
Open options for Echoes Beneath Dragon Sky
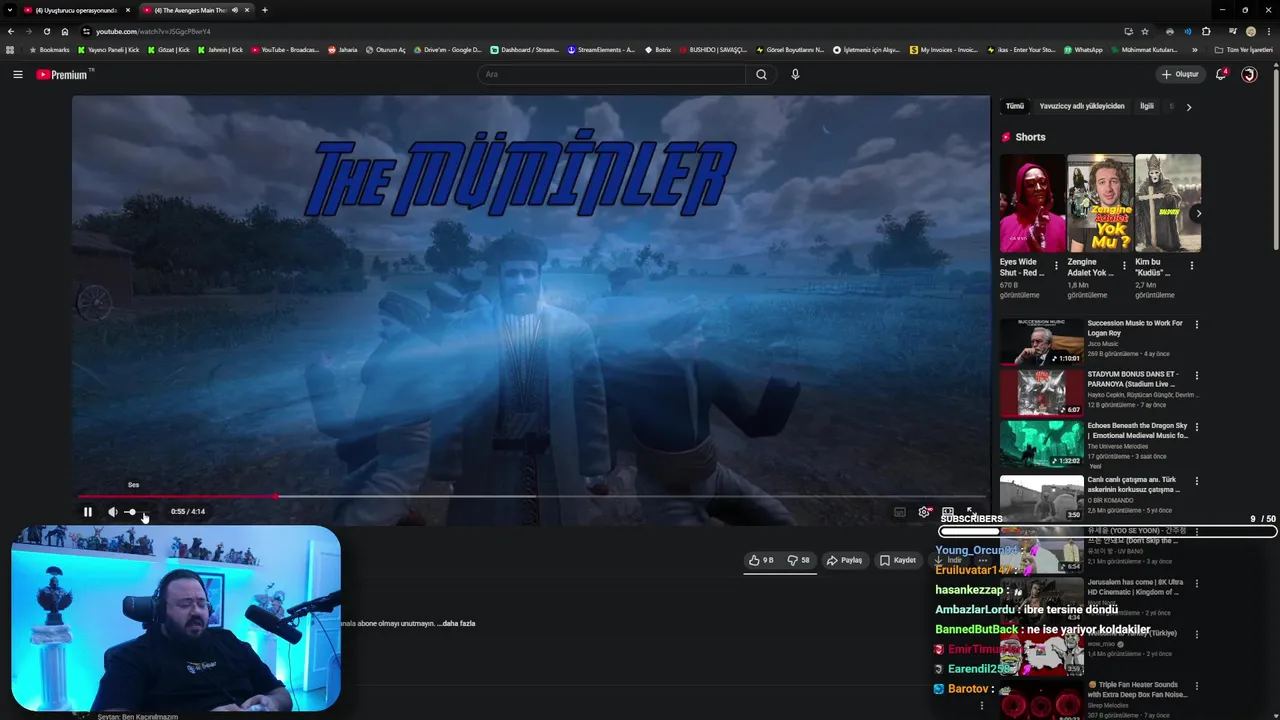1196,427
